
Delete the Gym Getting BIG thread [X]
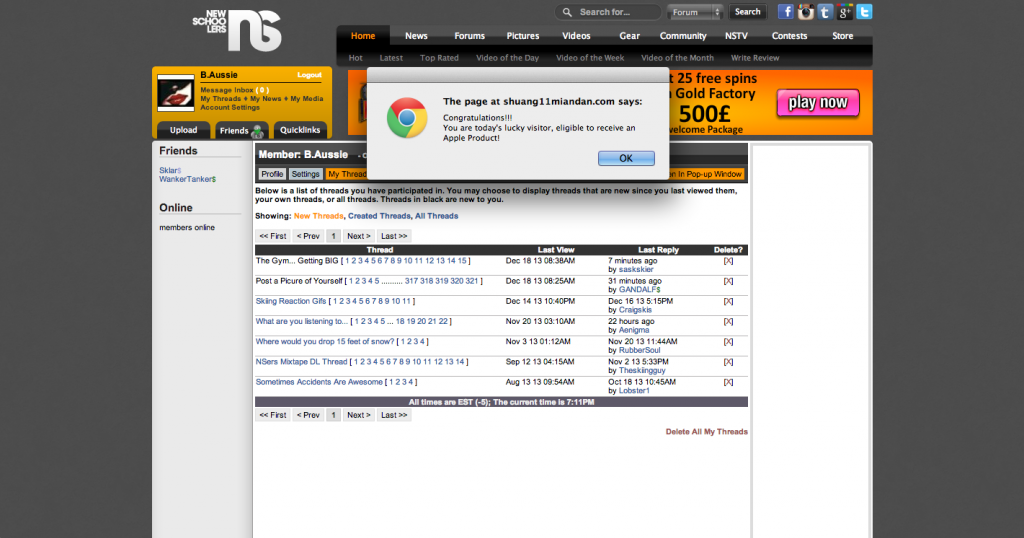[x=728, y=261]
